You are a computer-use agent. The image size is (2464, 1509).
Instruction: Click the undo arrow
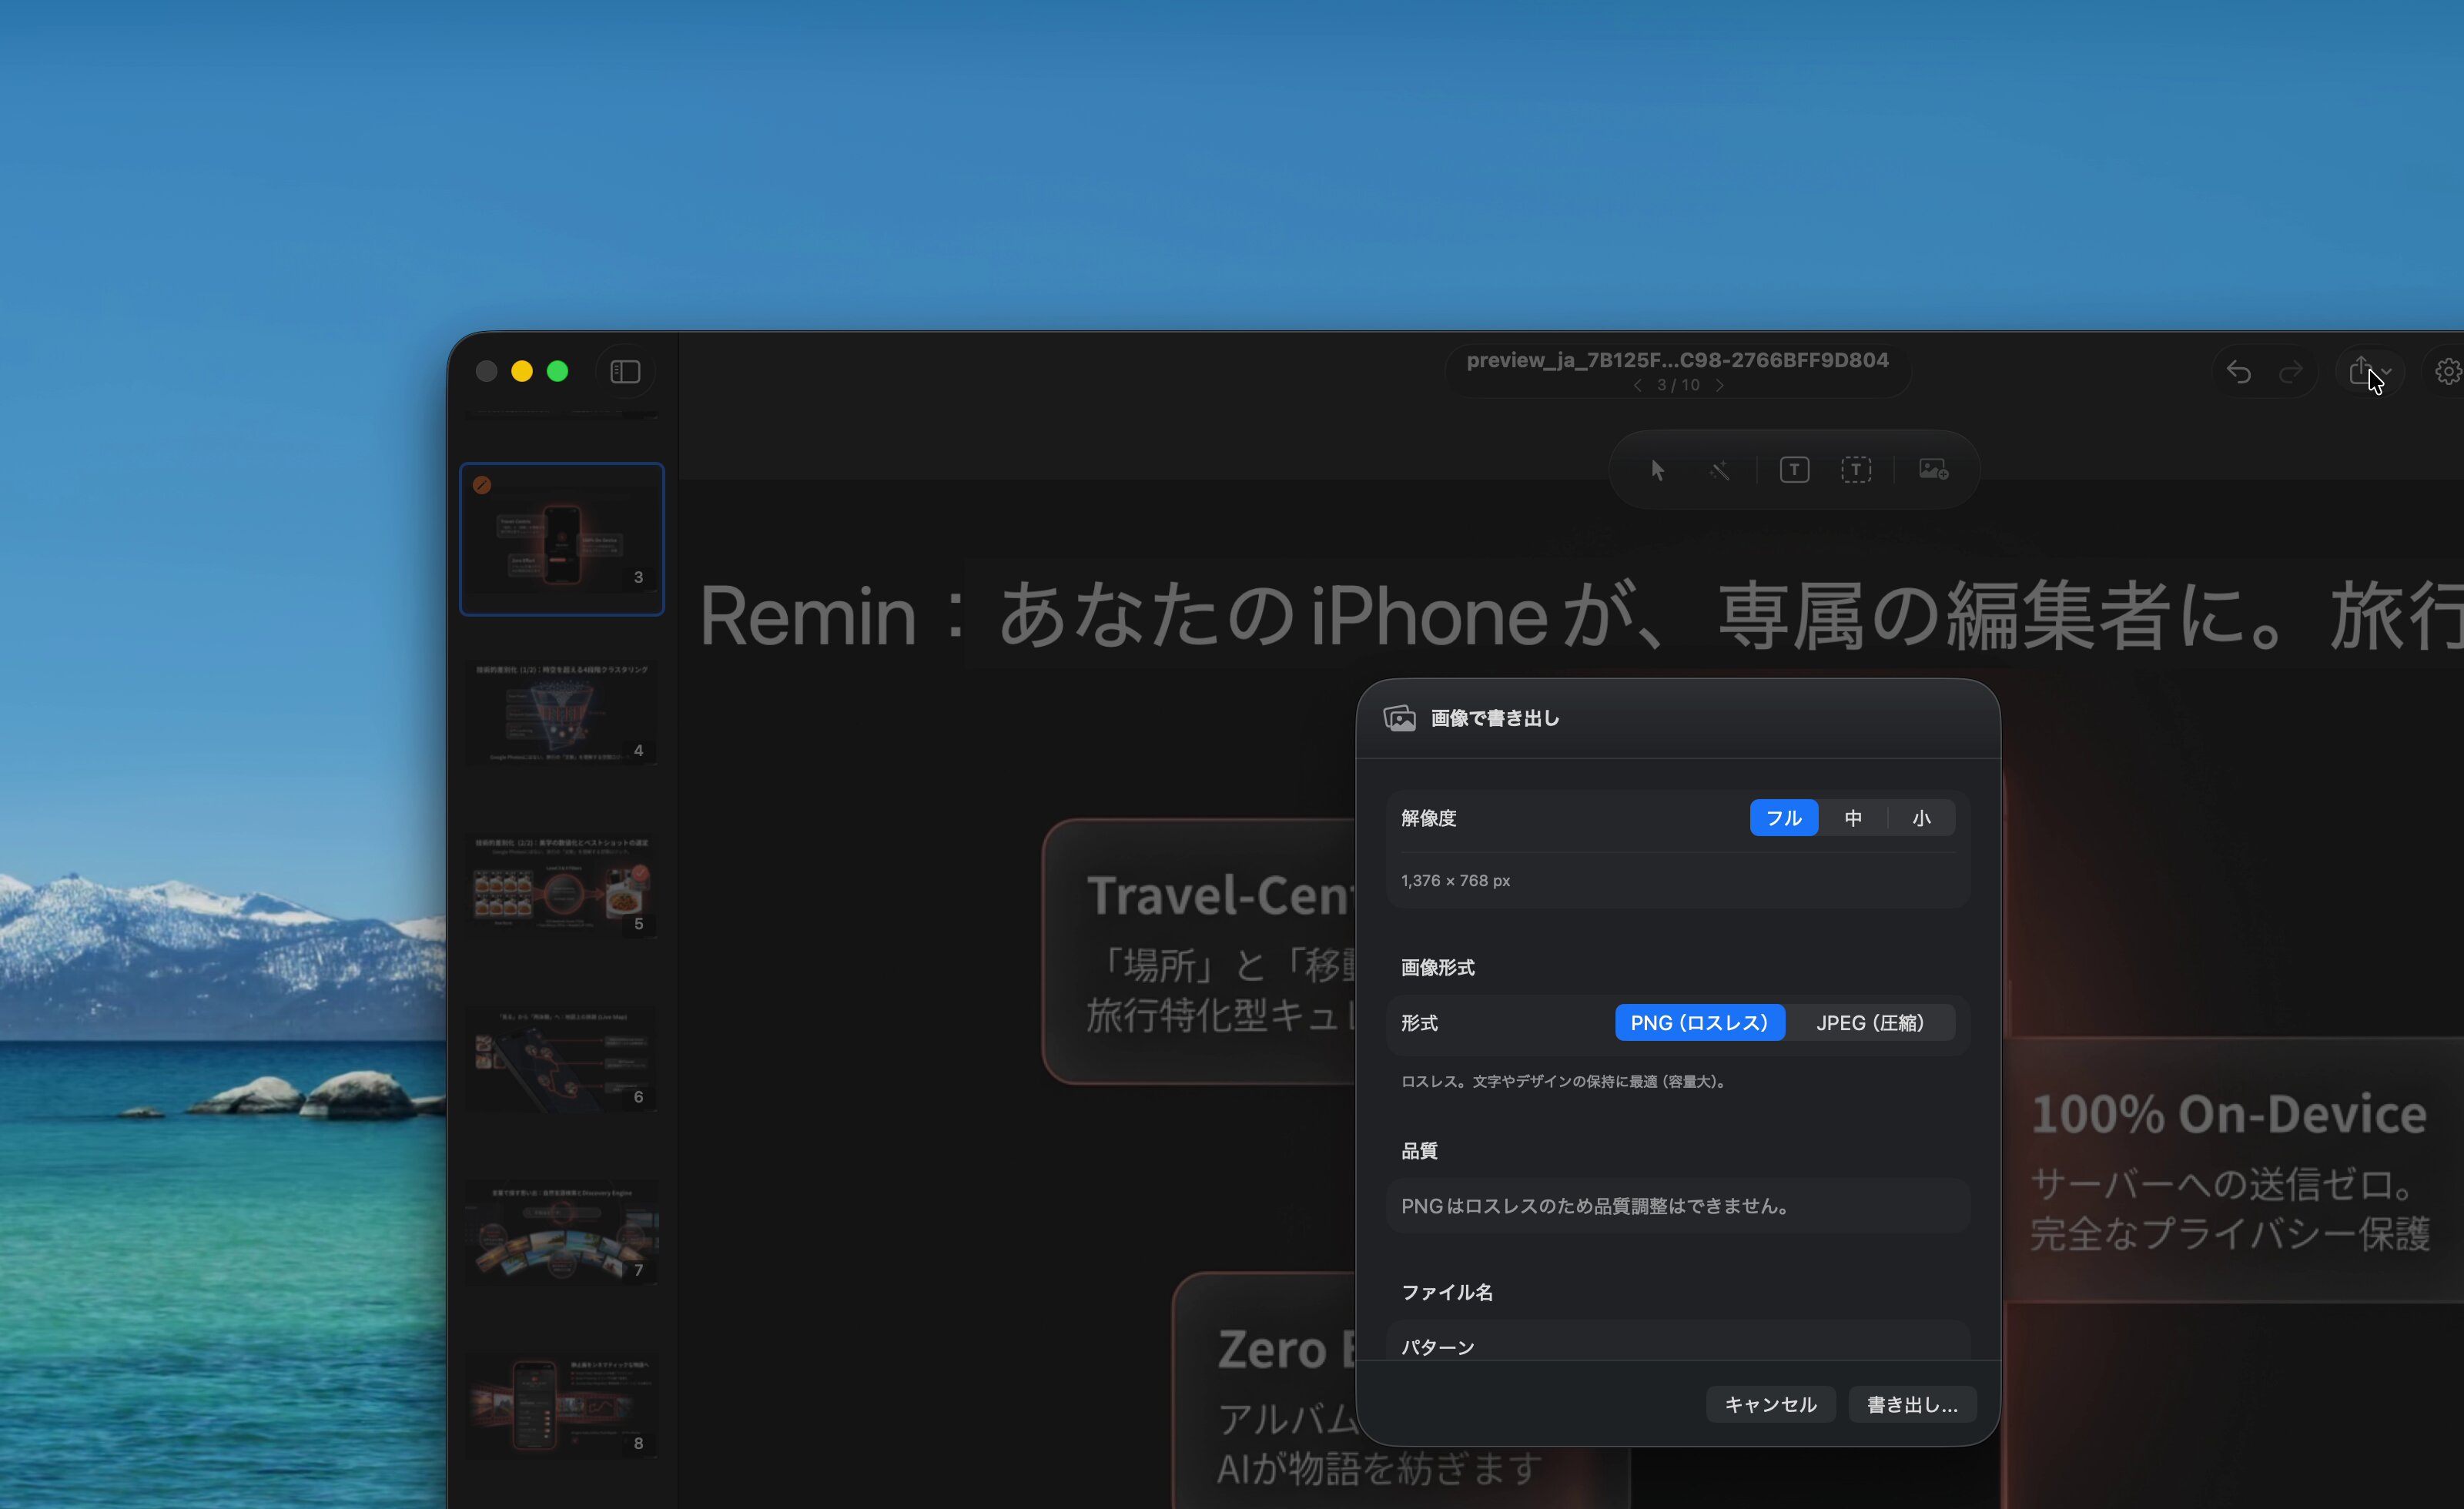(x=2239, y=372)
